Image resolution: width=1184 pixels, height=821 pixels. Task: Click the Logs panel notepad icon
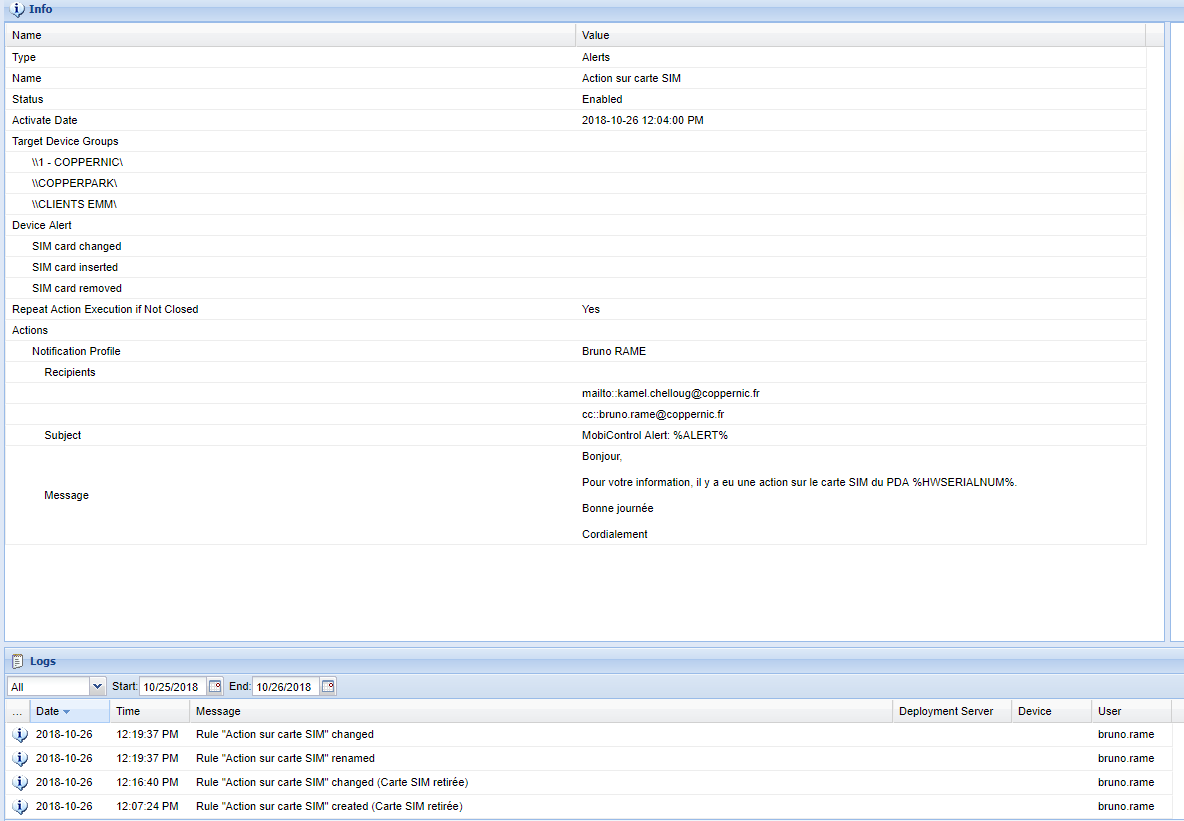pyautogui.click(x=17, y=661)
